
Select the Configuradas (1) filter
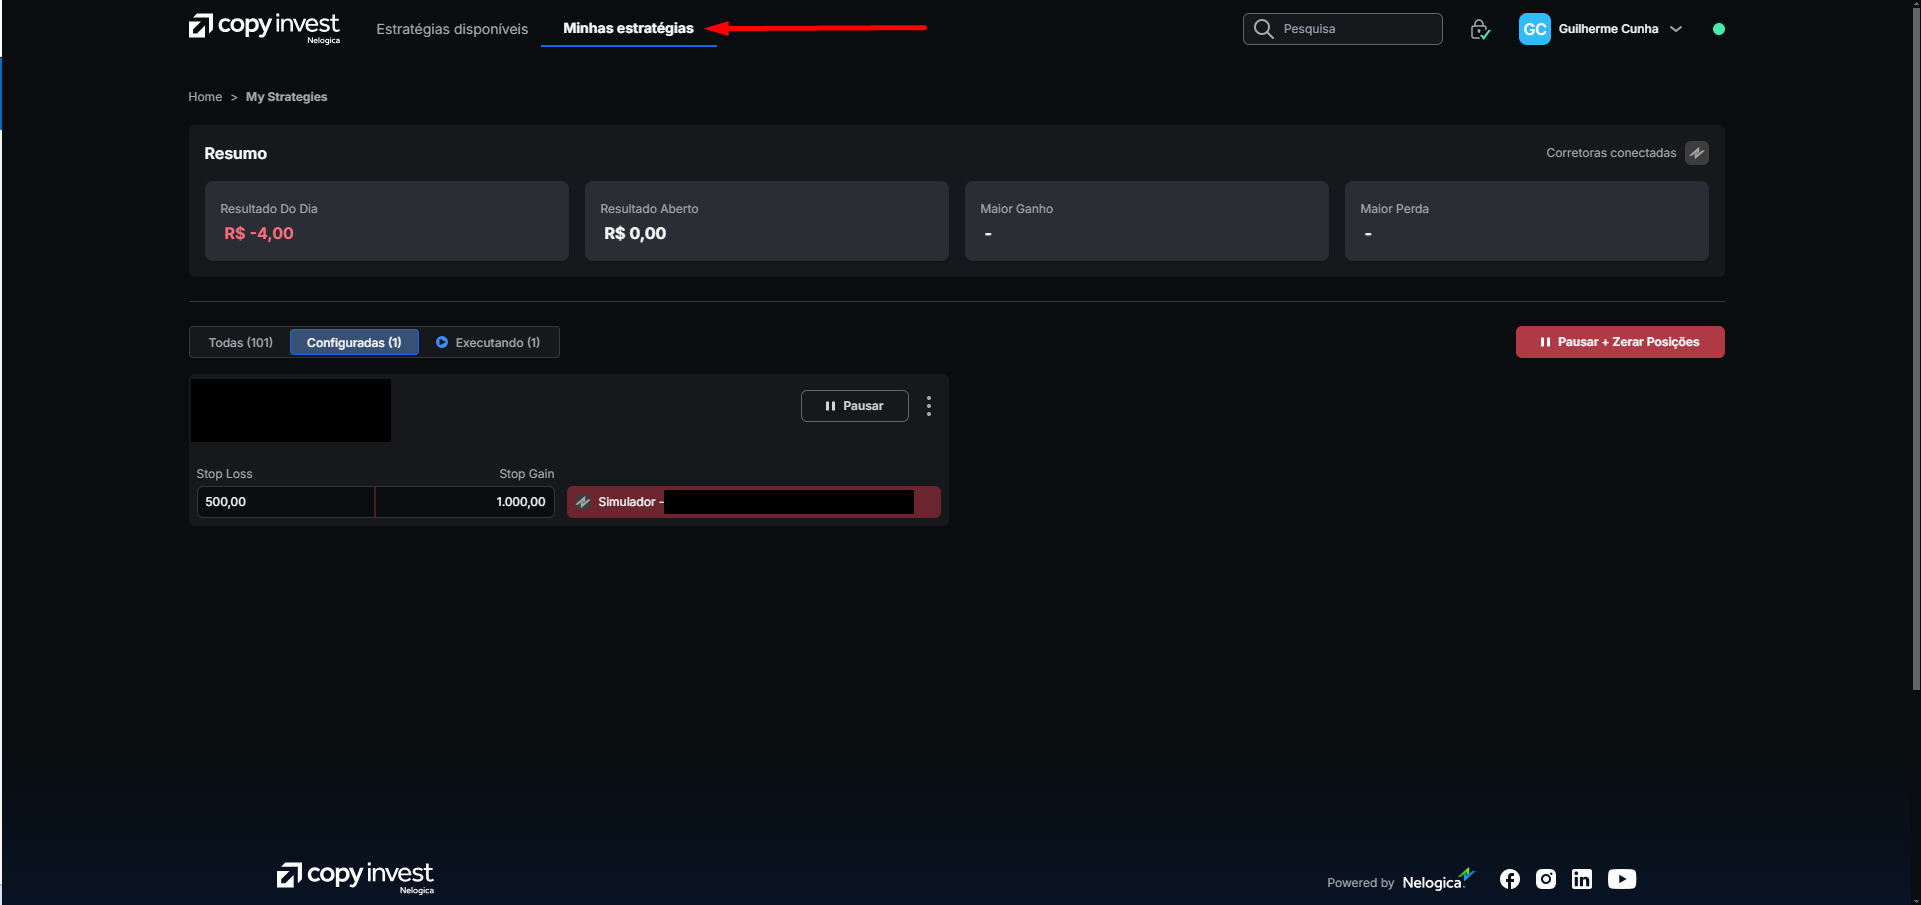point(354,342)
